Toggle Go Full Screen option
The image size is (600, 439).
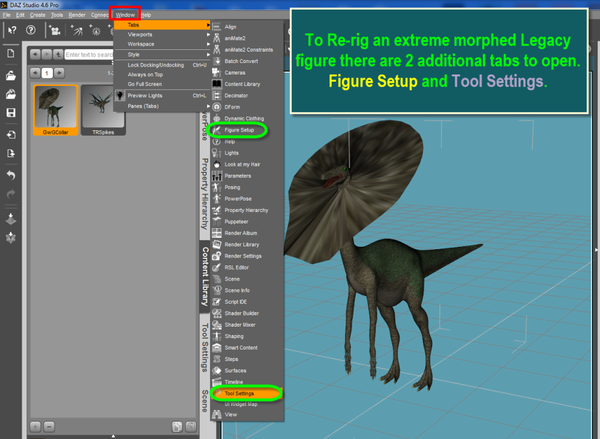(x=162, y=84)
